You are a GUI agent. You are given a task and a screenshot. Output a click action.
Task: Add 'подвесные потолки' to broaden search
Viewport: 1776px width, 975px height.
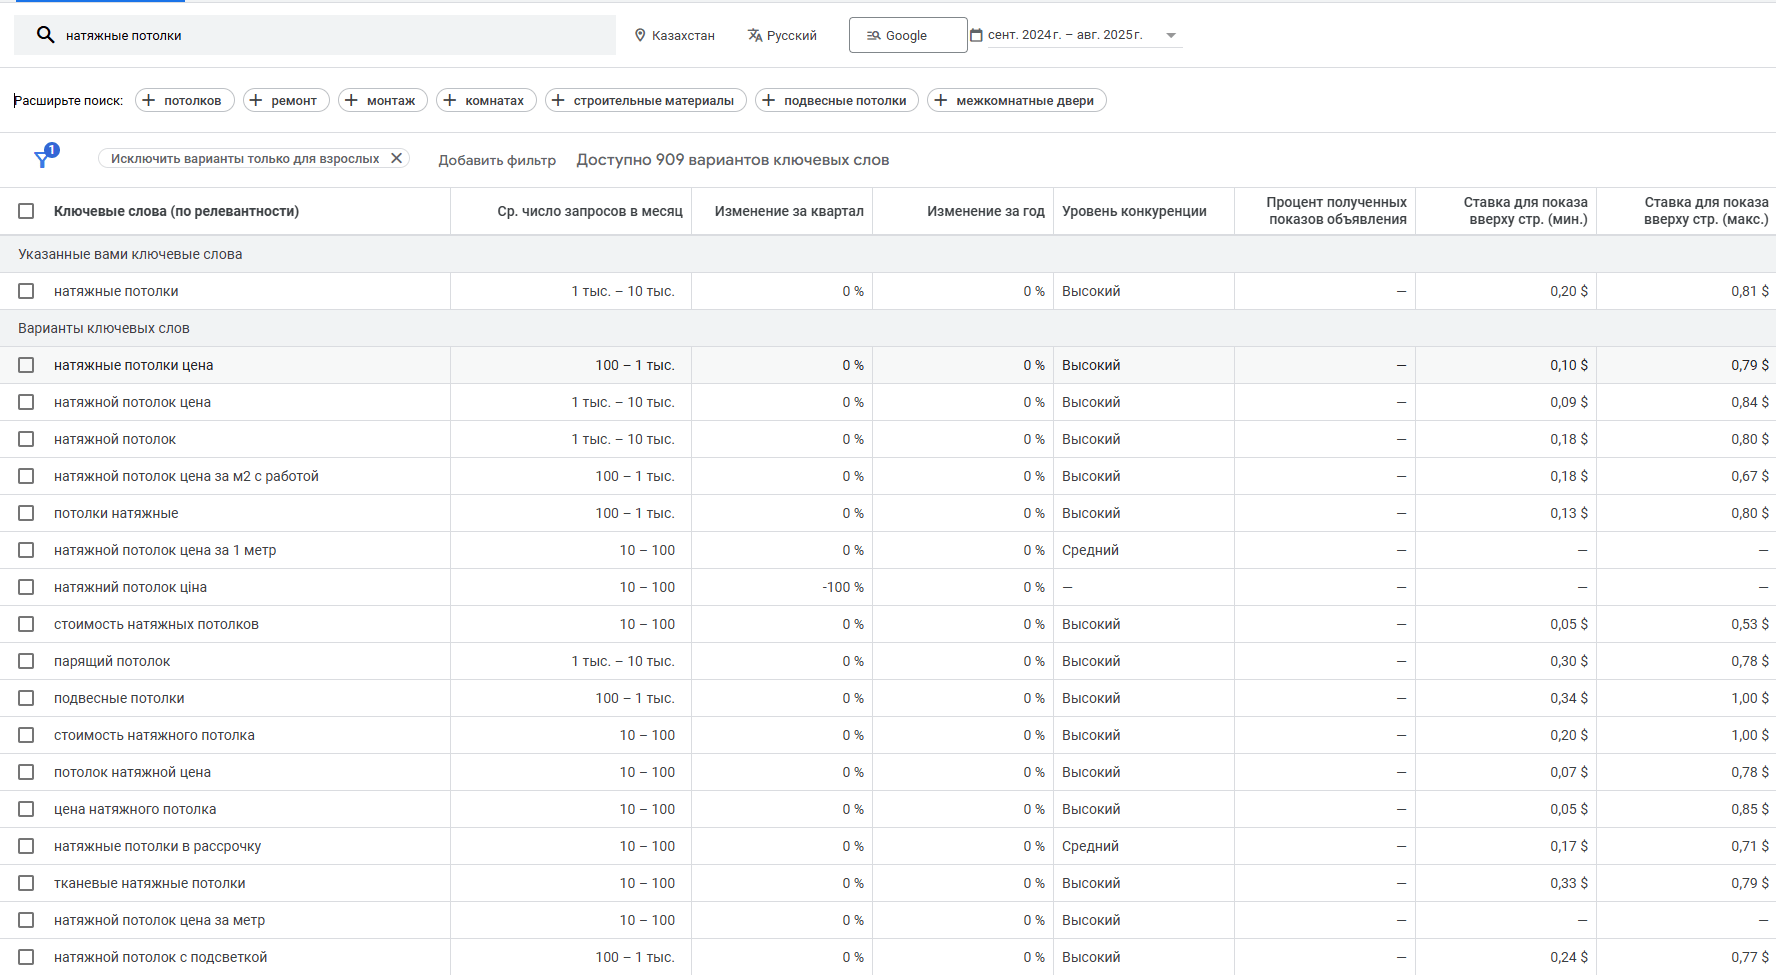tap(836, 100)
